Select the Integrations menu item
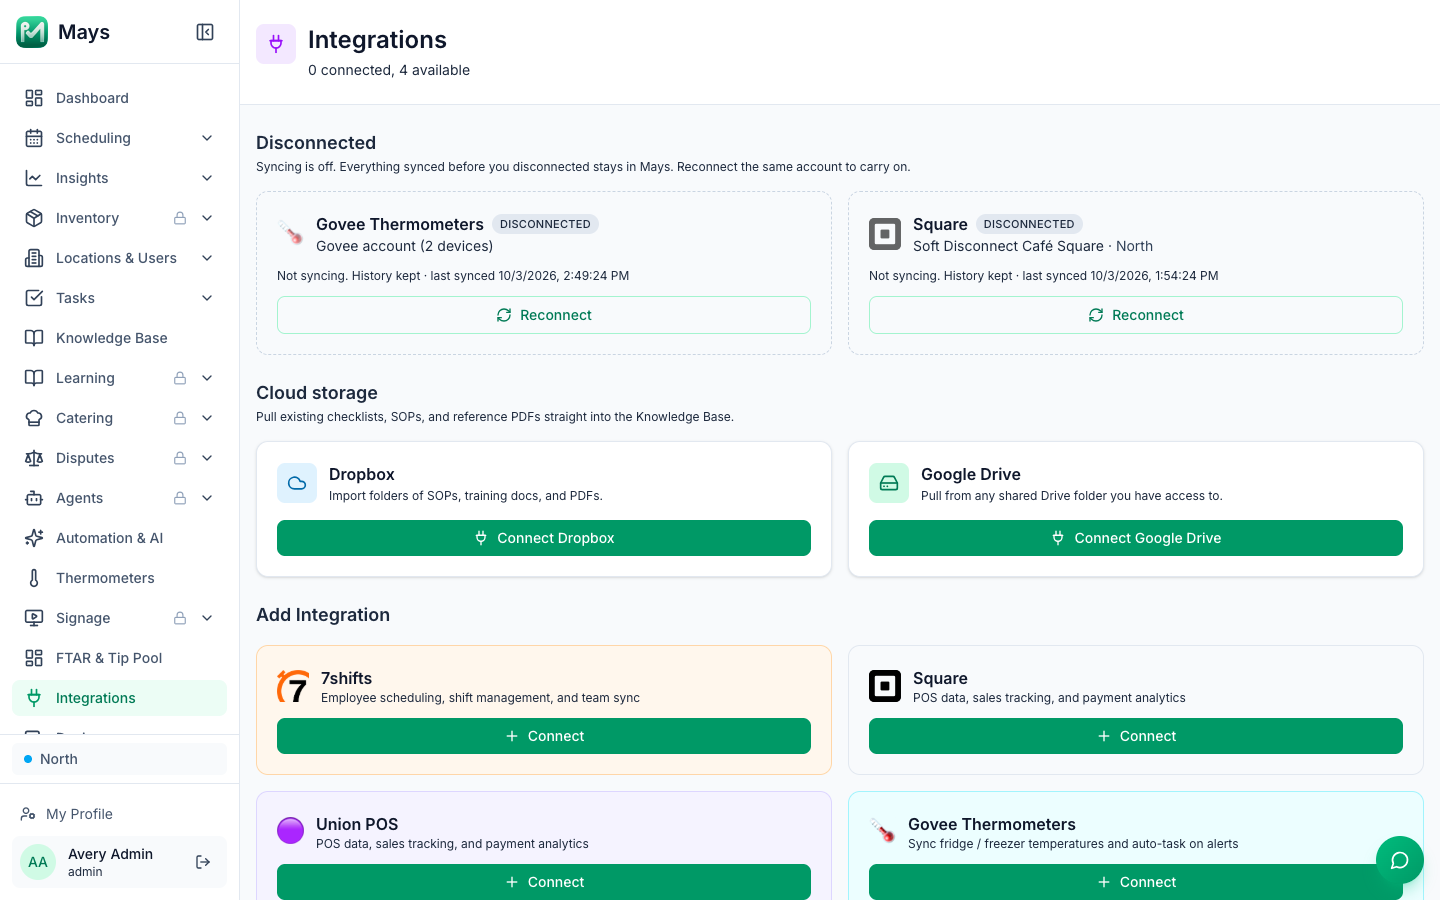Image resolution: width=1440 pixels, height=900 pixels. 119,698
